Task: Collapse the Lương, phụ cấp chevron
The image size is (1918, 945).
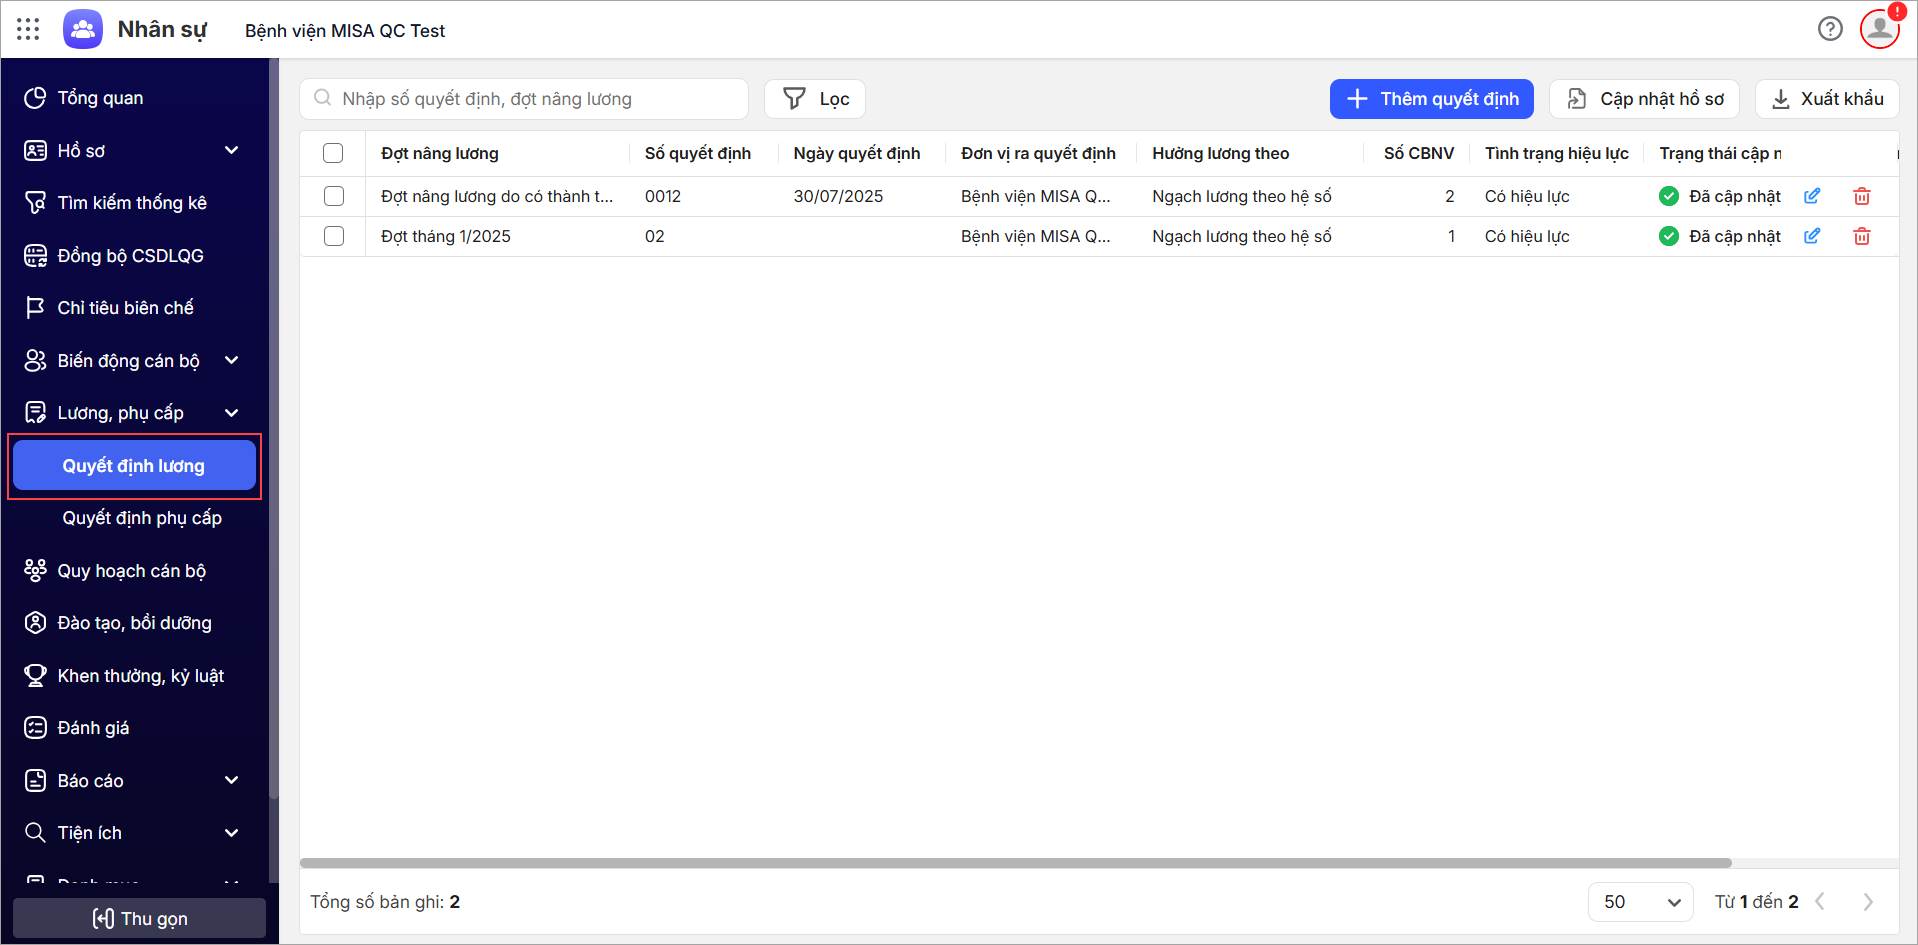Action: pyautogui.click(x=232, y=413)
